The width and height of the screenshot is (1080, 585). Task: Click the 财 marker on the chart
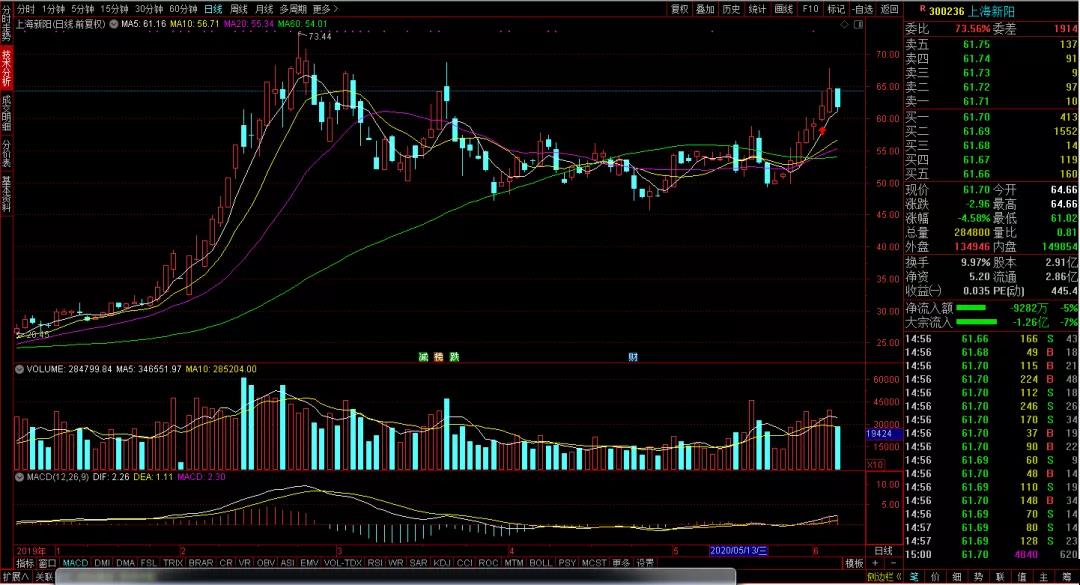(632, 357)
